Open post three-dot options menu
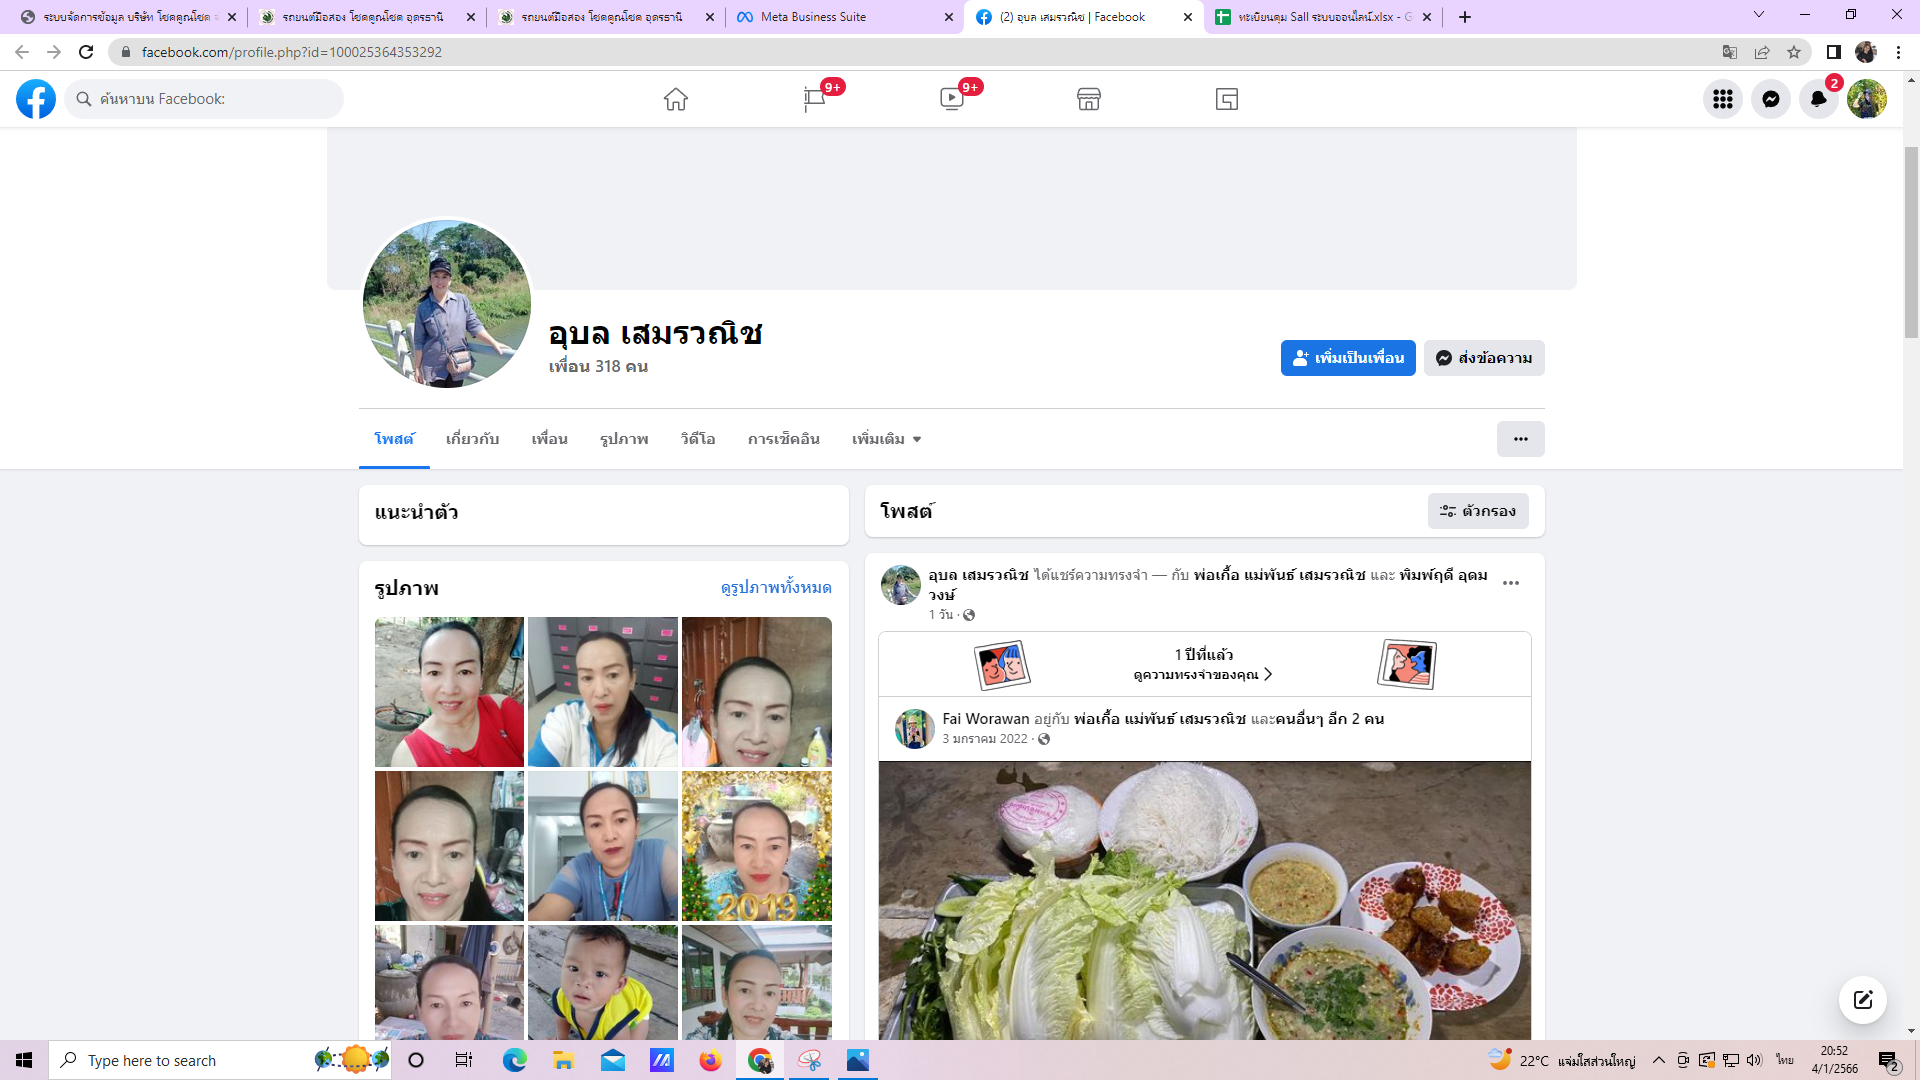Screen dimensions: 1920x1080 tap(1511, 583)
